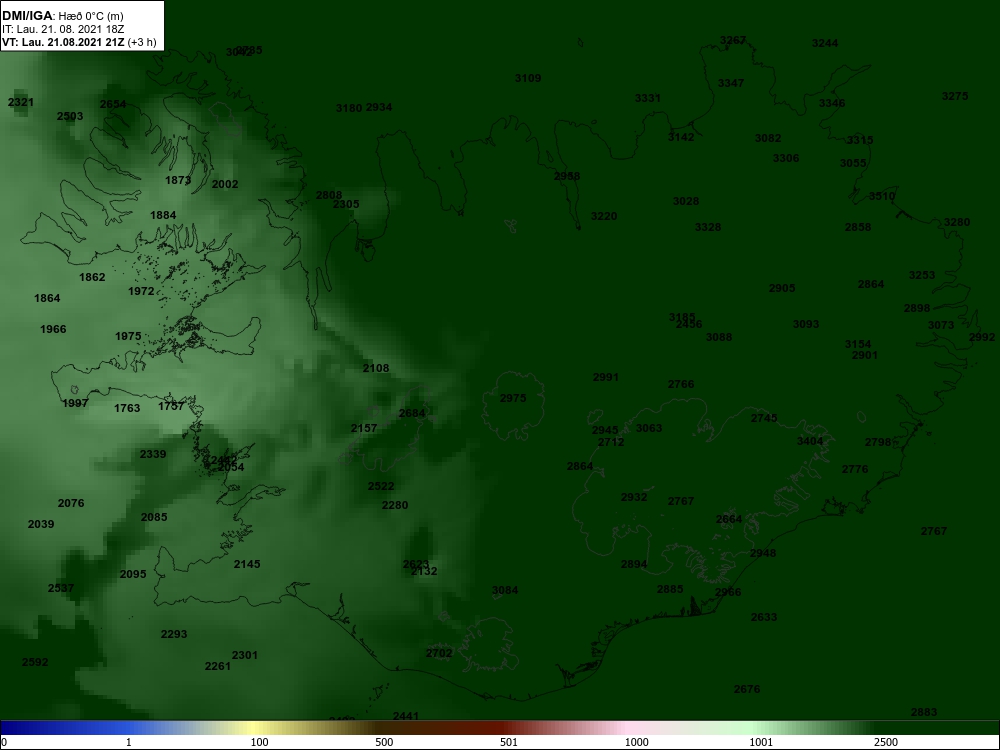Click the 2676 map value

747,689
